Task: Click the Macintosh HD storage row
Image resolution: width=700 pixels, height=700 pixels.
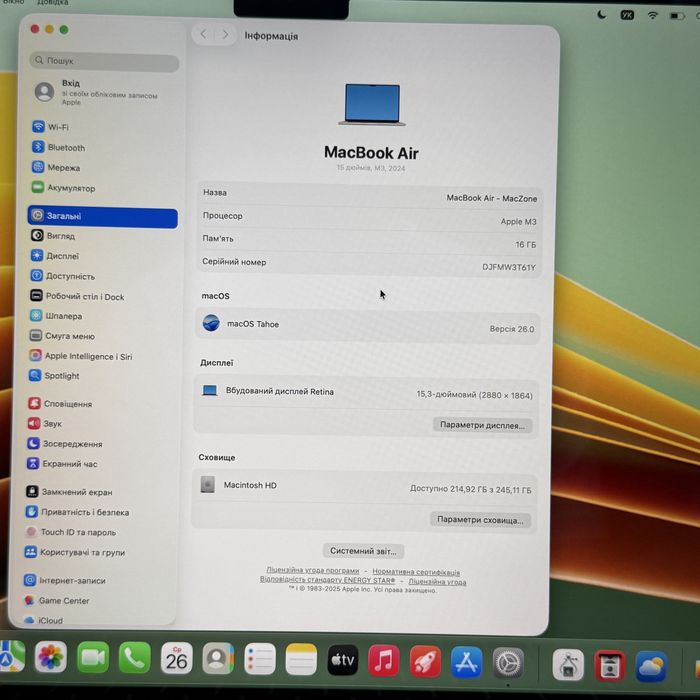Action: tap(364, 487)
